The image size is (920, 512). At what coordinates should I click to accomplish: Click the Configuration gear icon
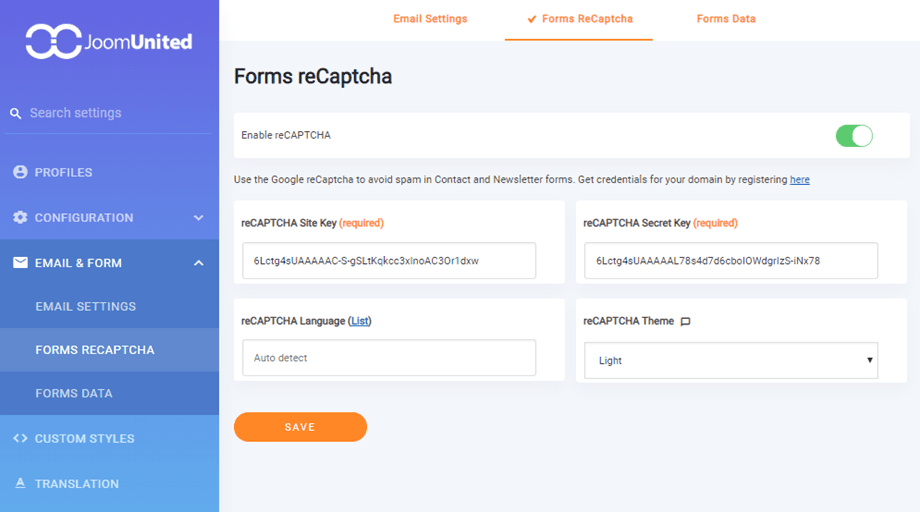pos(20,217)
